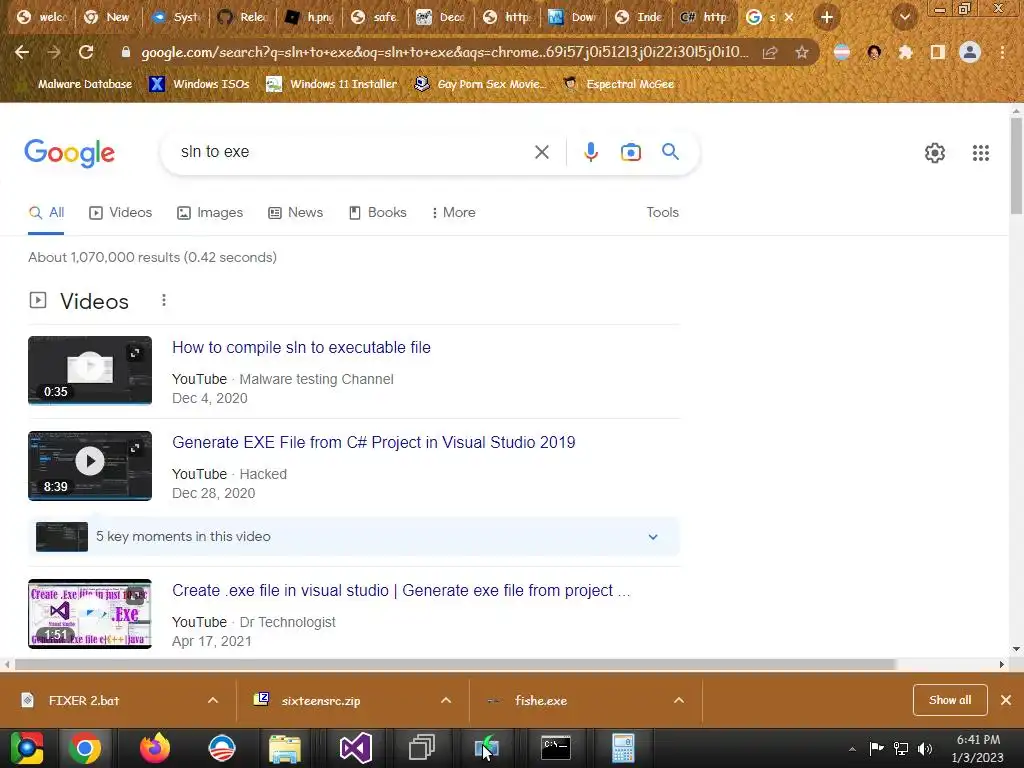Switch to the h.png browser tab

coord(311,17)
